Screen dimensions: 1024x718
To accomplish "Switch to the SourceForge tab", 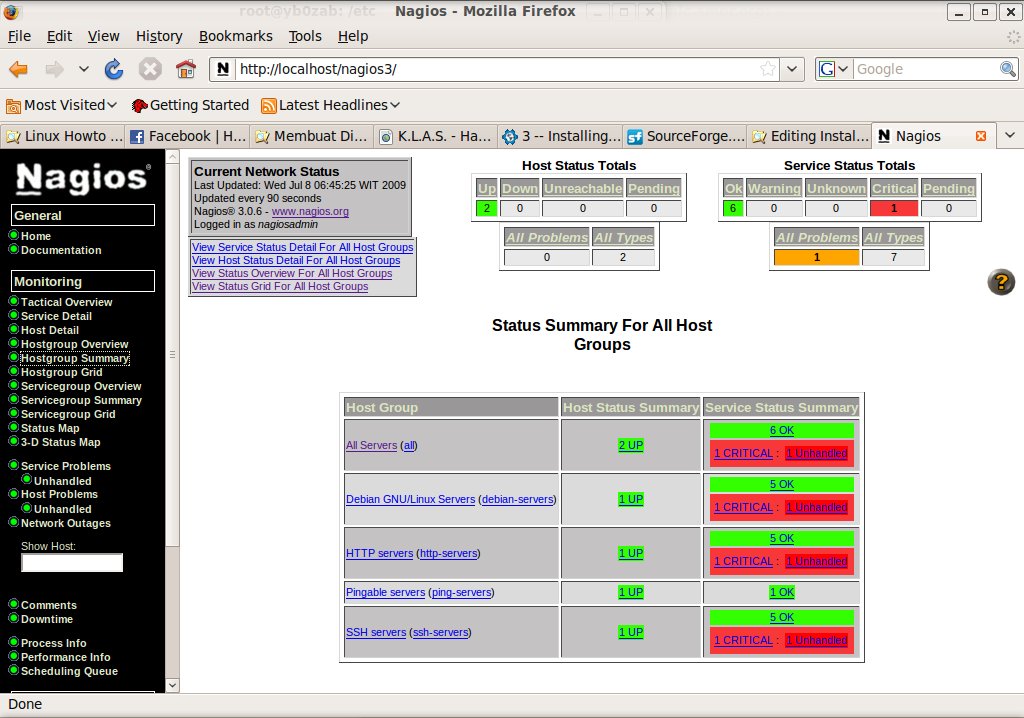I will pyautogui.click(x=685, y=136).
